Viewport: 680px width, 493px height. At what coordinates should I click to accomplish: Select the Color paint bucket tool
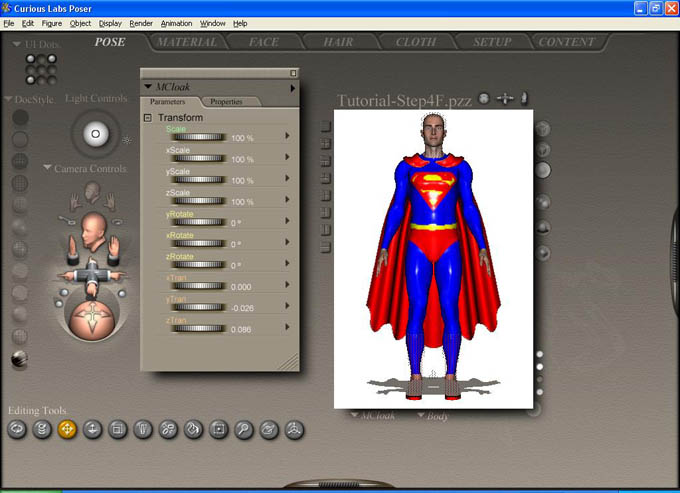click(193, 429)
